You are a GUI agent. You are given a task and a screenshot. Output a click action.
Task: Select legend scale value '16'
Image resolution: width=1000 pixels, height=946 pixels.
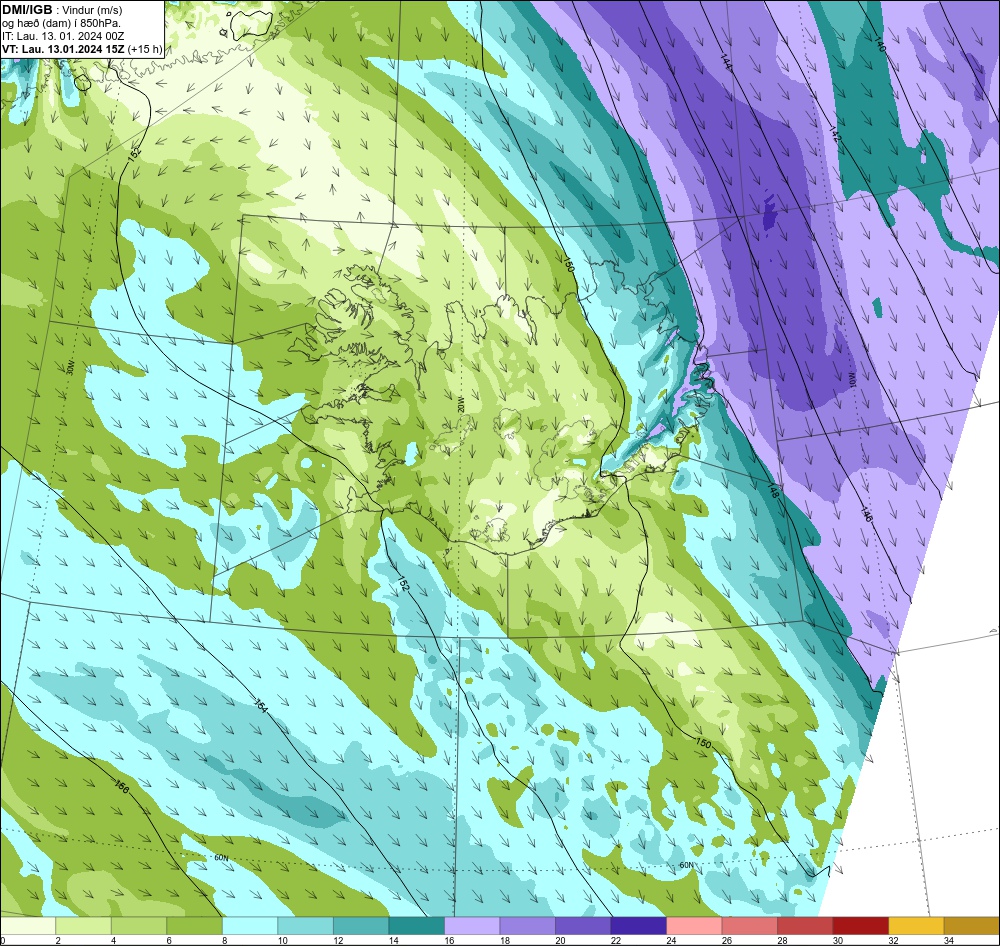(x=449, y=940)
